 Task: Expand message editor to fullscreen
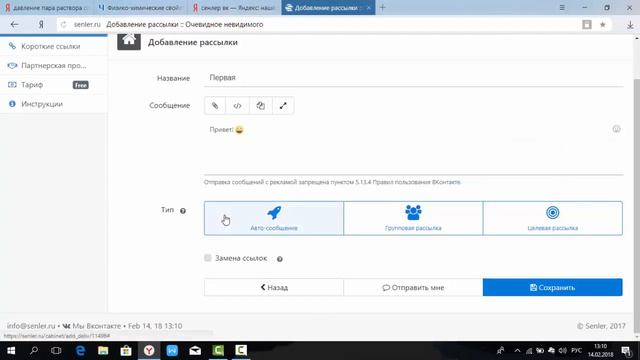(283, 106)
